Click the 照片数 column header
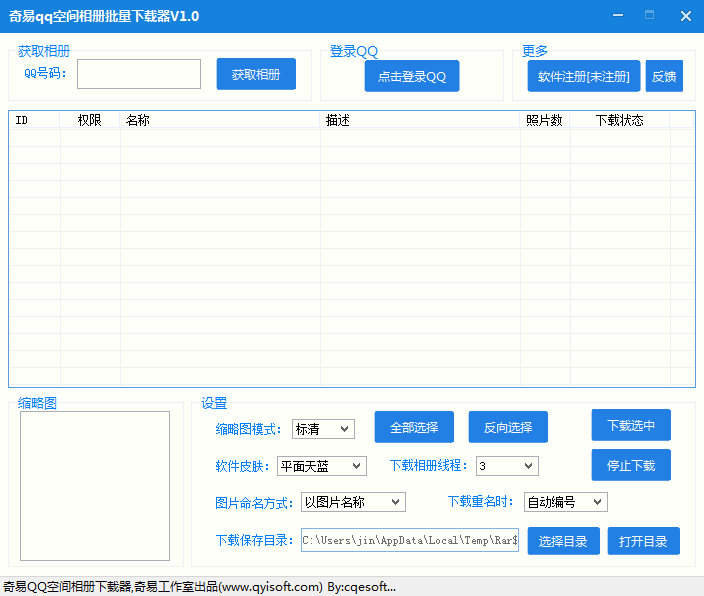 545,120
